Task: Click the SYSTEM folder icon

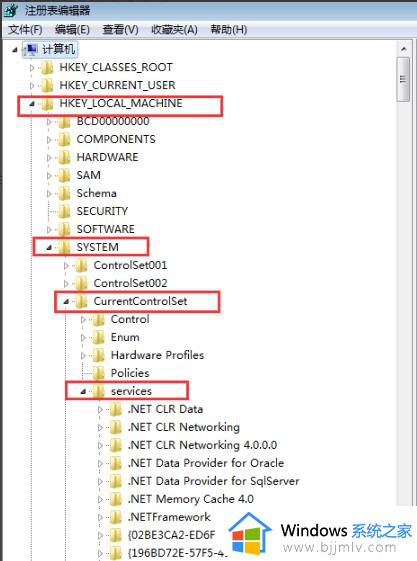Action: [64, 247]
